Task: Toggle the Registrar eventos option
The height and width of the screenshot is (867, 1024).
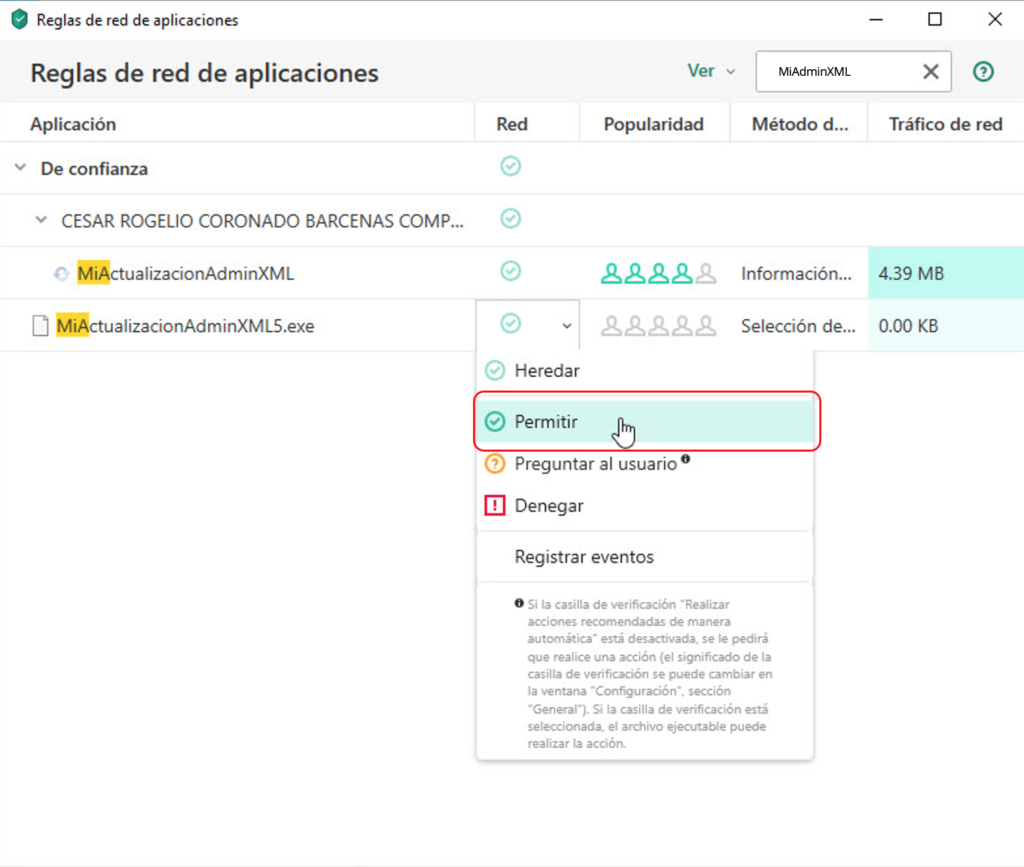Action: click(583, 557)
